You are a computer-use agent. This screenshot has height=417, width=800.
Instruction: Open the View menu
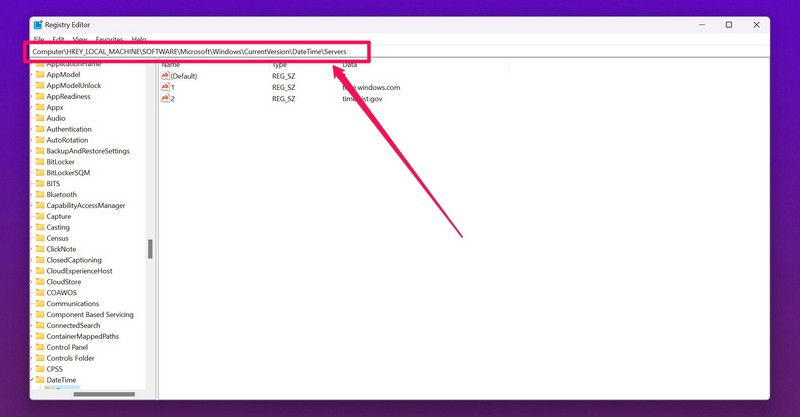[x=80, y=39]
